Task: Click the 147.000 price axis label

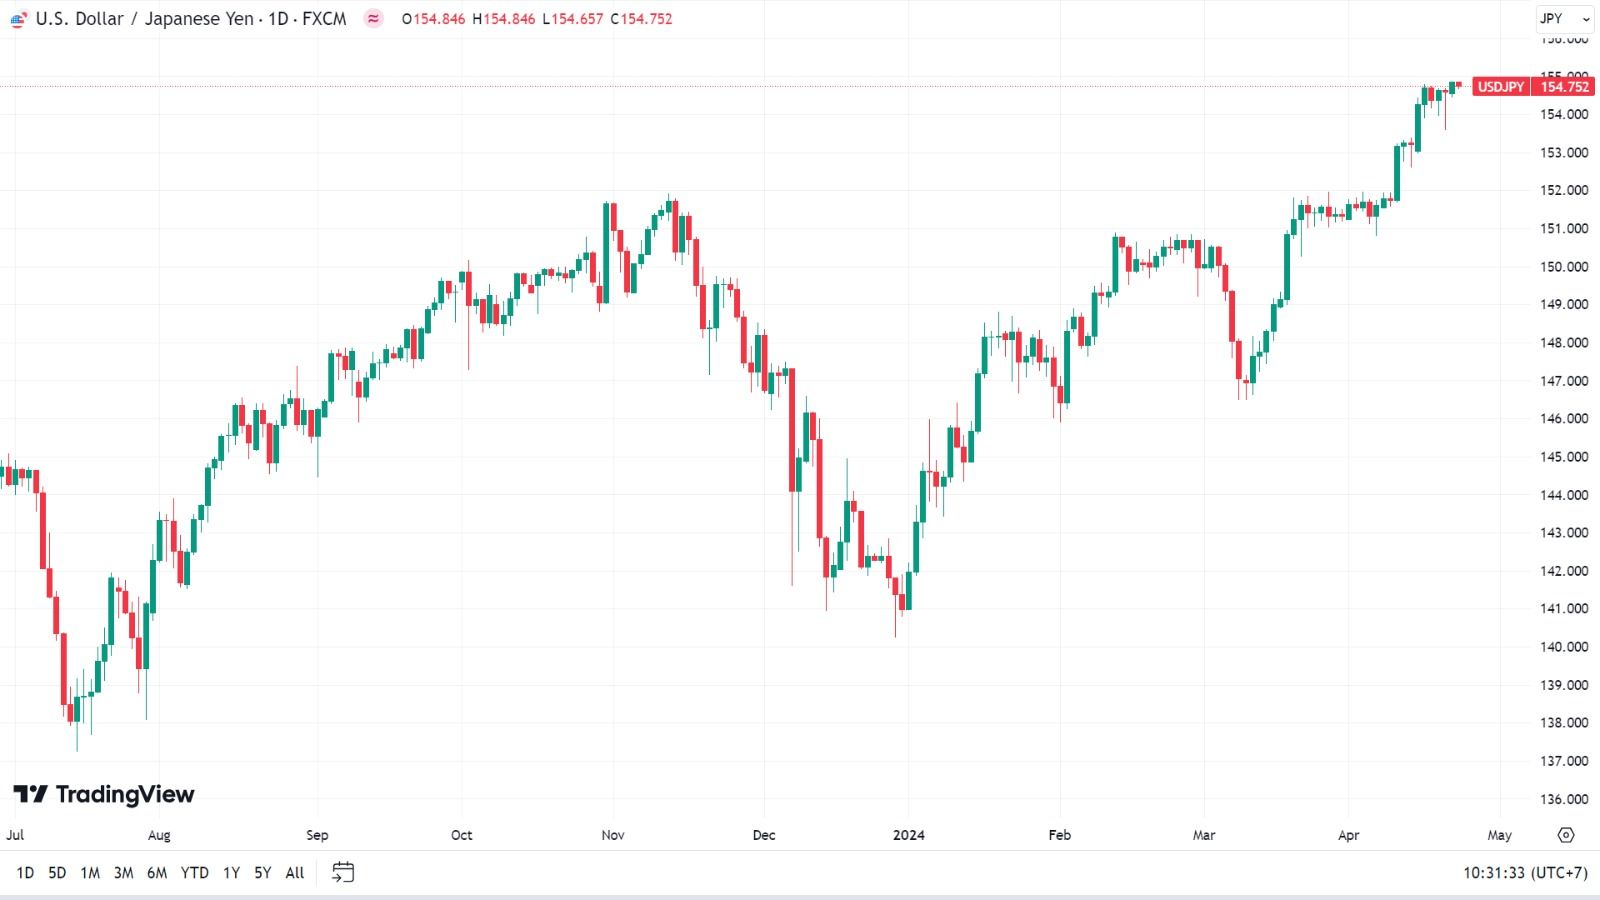Action: pyautogui.click(x=1564, y=381)
